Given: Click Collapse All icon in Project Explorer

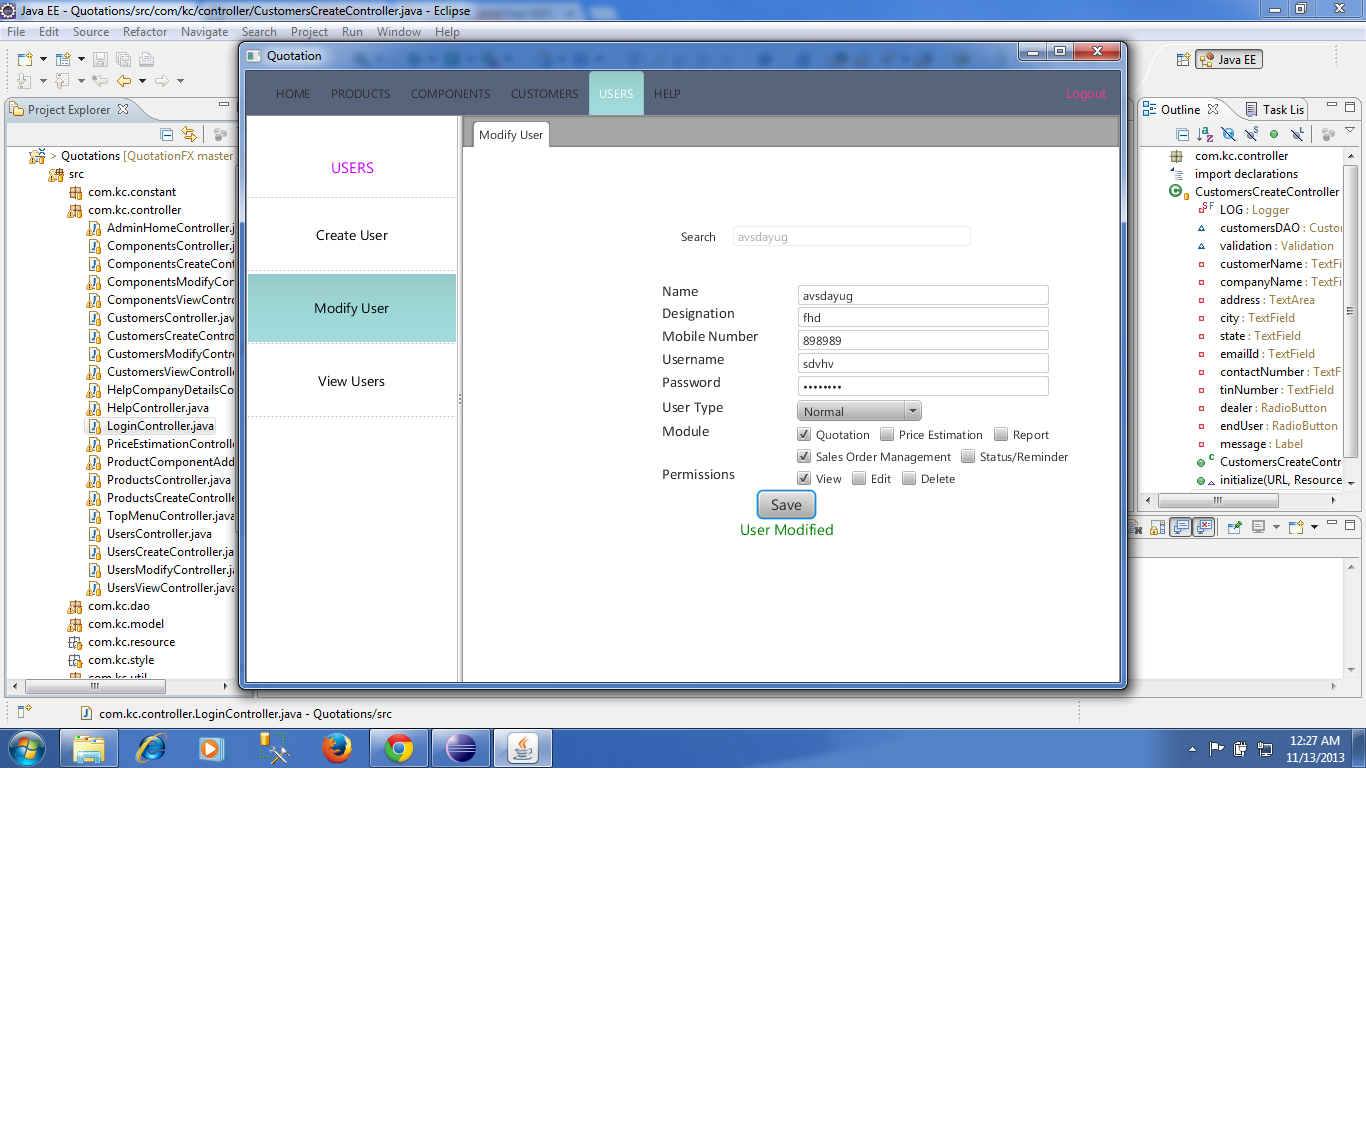Looking at the screenshot, I should [x=167, y=134].
